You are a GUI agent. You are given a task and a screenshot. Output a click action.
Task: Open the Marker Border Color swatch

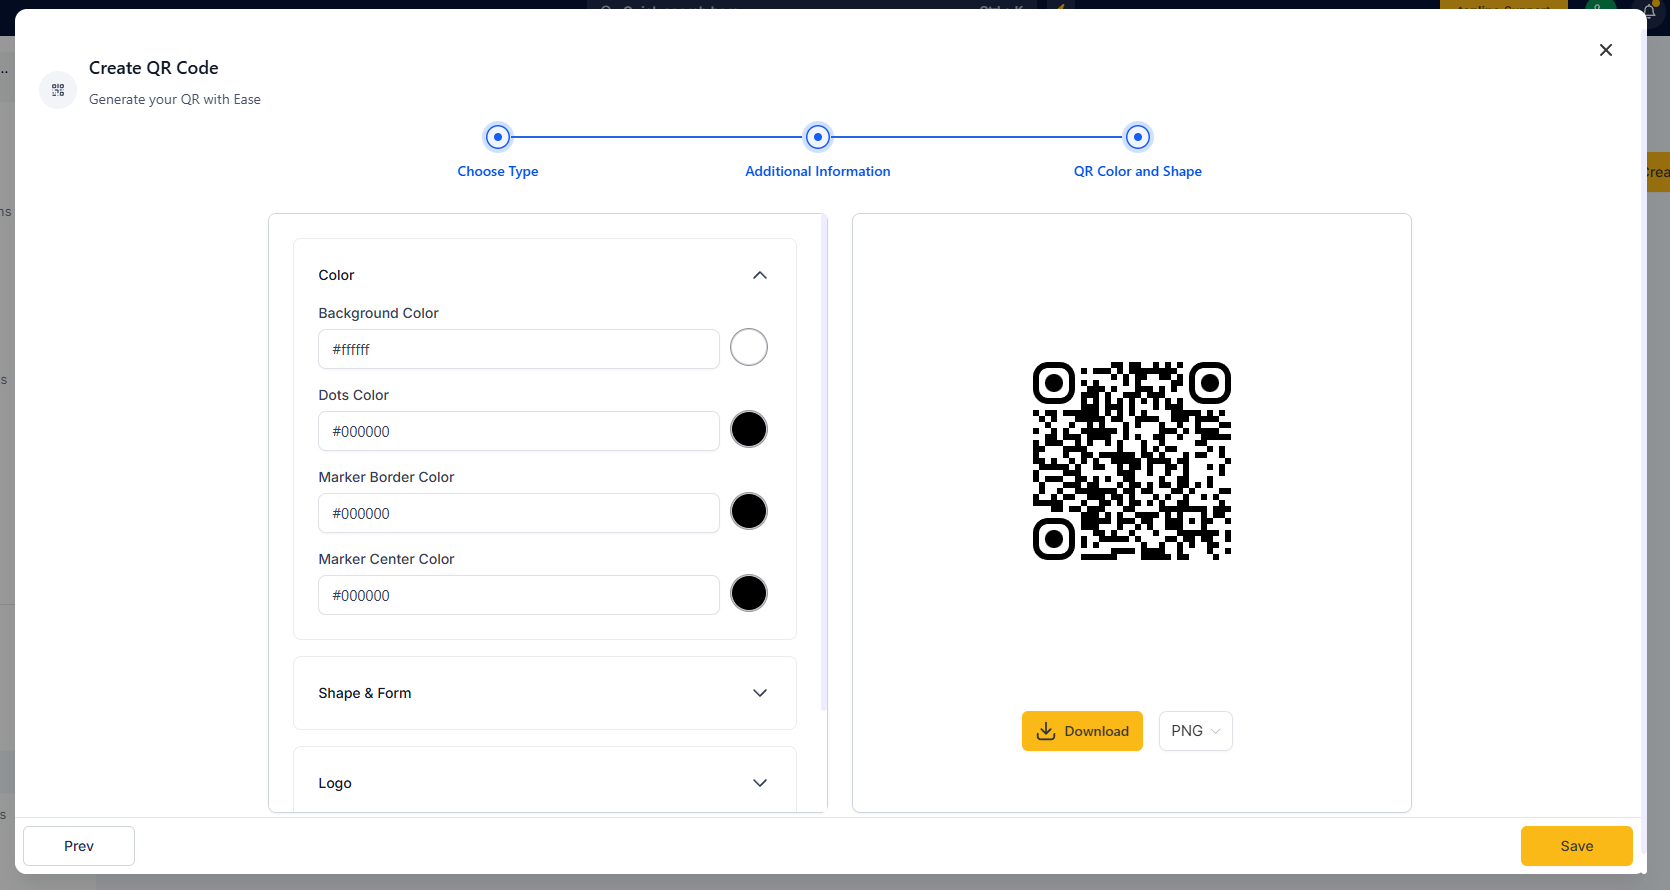[749, 511]
